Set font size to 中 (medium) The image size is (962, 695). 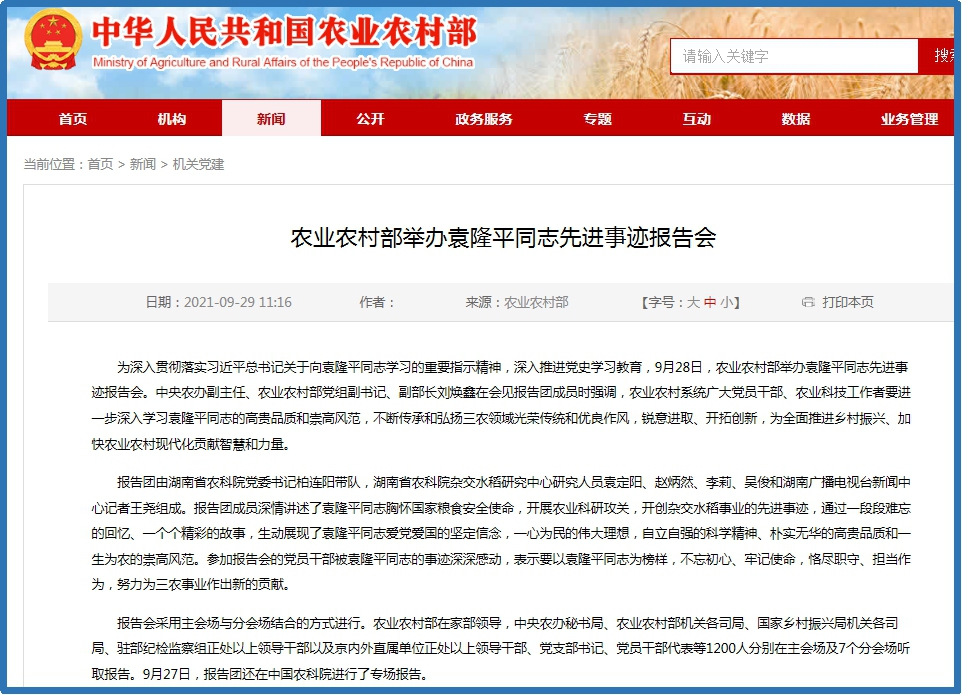click(x=710, y=302)
